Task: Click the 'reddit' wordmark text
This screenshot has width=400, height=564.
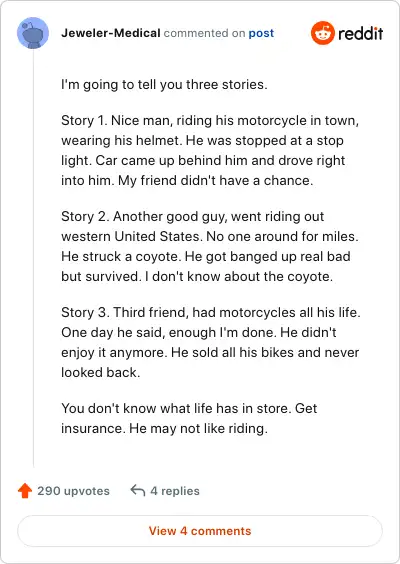Action: tap(360, 33)
